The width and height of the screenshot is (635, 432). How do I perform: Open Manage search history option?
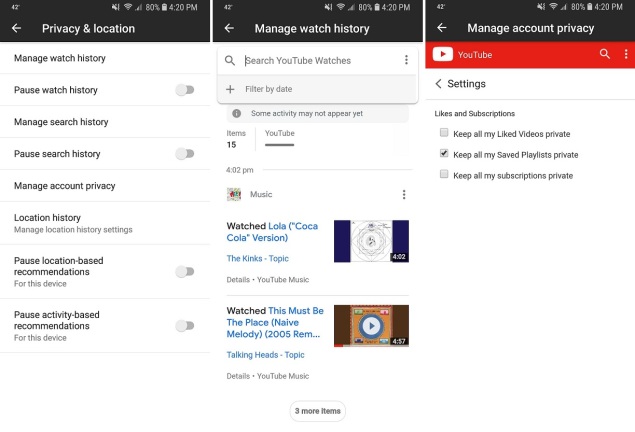click(x=105, y=122)
